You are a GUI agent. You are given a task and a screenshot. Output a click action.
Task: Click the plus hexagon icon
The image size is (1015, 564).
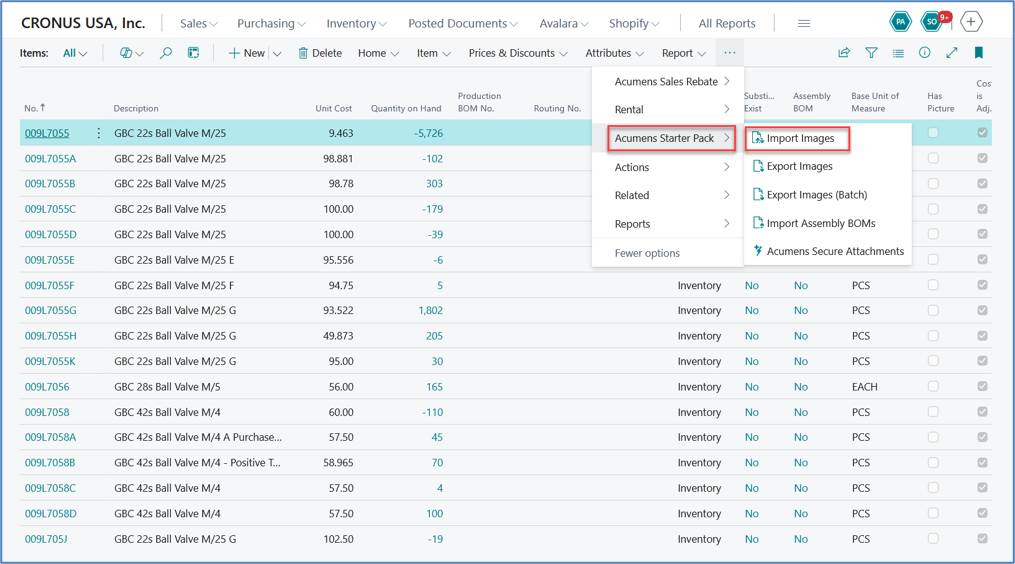[x=971, y=22]
